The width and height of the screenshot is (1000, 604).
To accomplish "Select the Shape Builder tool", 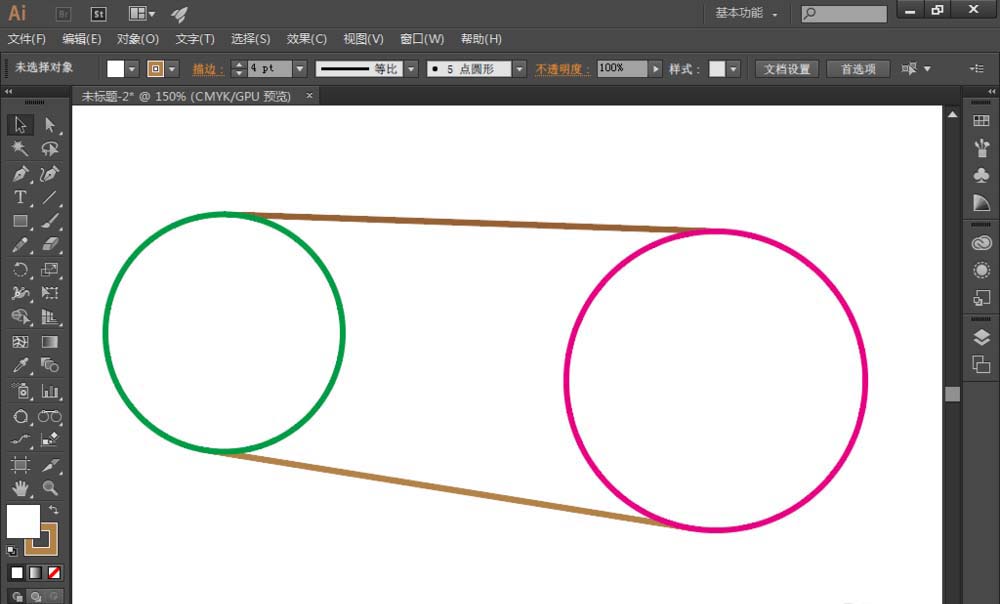I will click(20, 317).
